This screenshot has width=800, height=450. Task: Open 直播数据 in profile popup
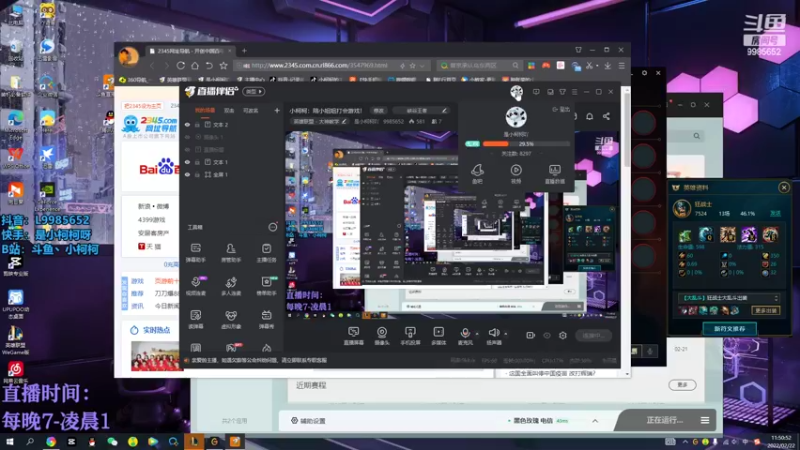[x=555, y=173]
